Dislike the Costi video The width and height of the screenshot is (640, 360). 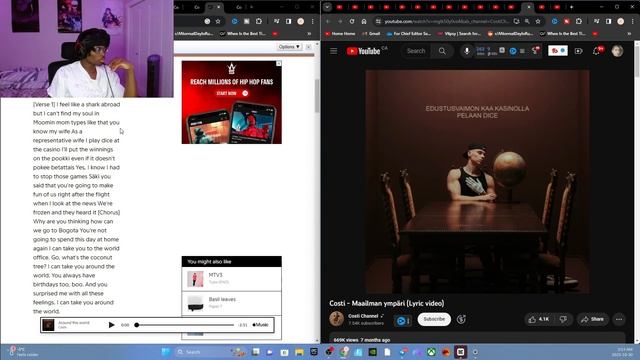(x=564, y=319)
